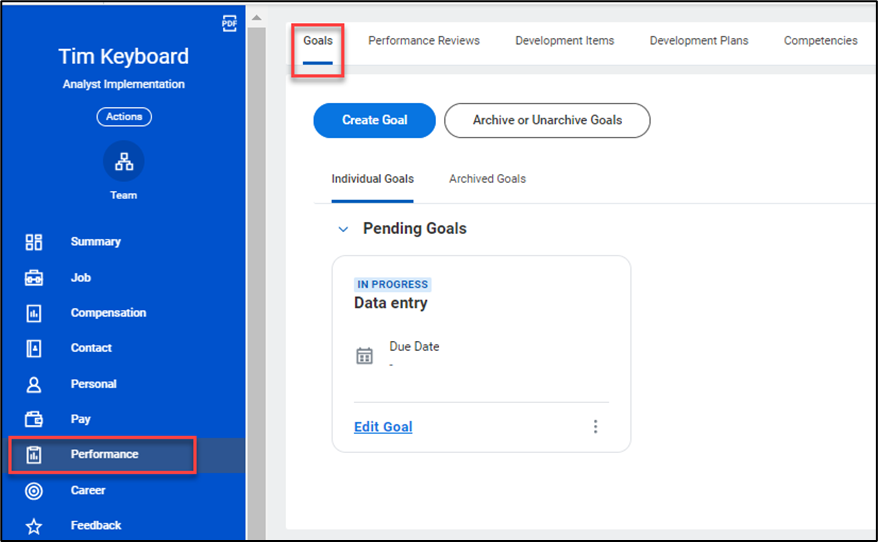Open the Actions menu under Tim Keyboard
Viewport: 878px width, 542px height.
click(124, 117)
